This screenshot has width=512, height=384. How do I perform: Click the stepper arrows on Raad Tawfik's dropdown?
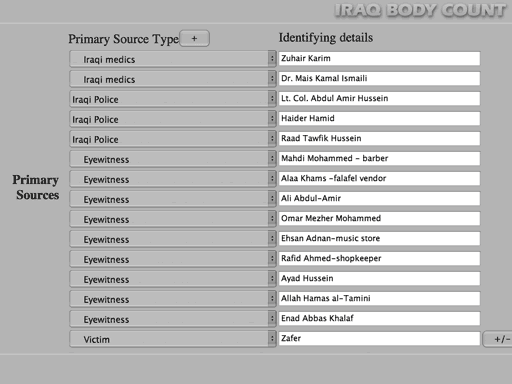272,139
